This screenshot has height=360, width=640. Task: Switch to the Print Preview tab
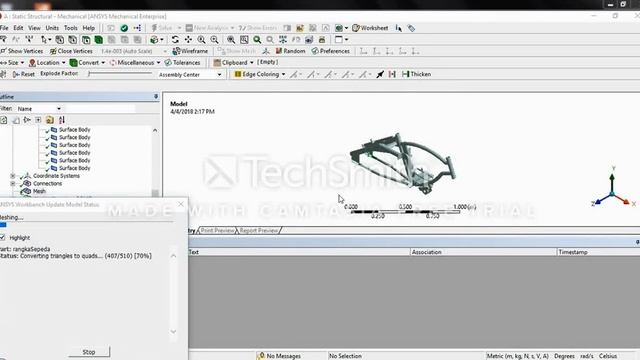pos(217,231)
